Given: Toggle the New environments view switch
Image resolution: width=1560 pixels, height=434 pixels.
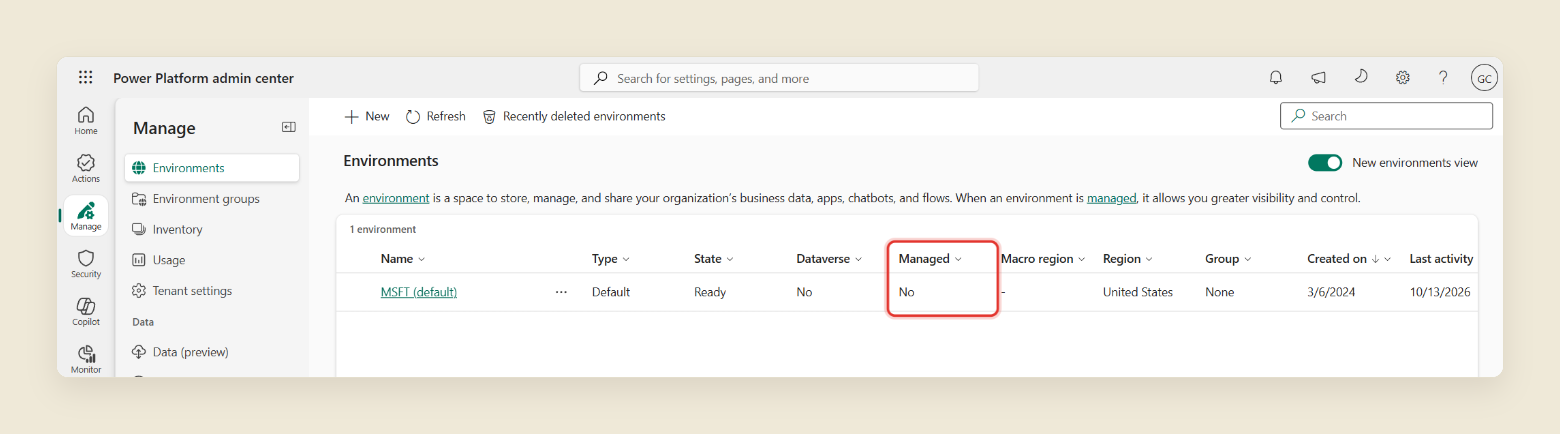Looking at the screenshot, I should tap(1325, 163).
